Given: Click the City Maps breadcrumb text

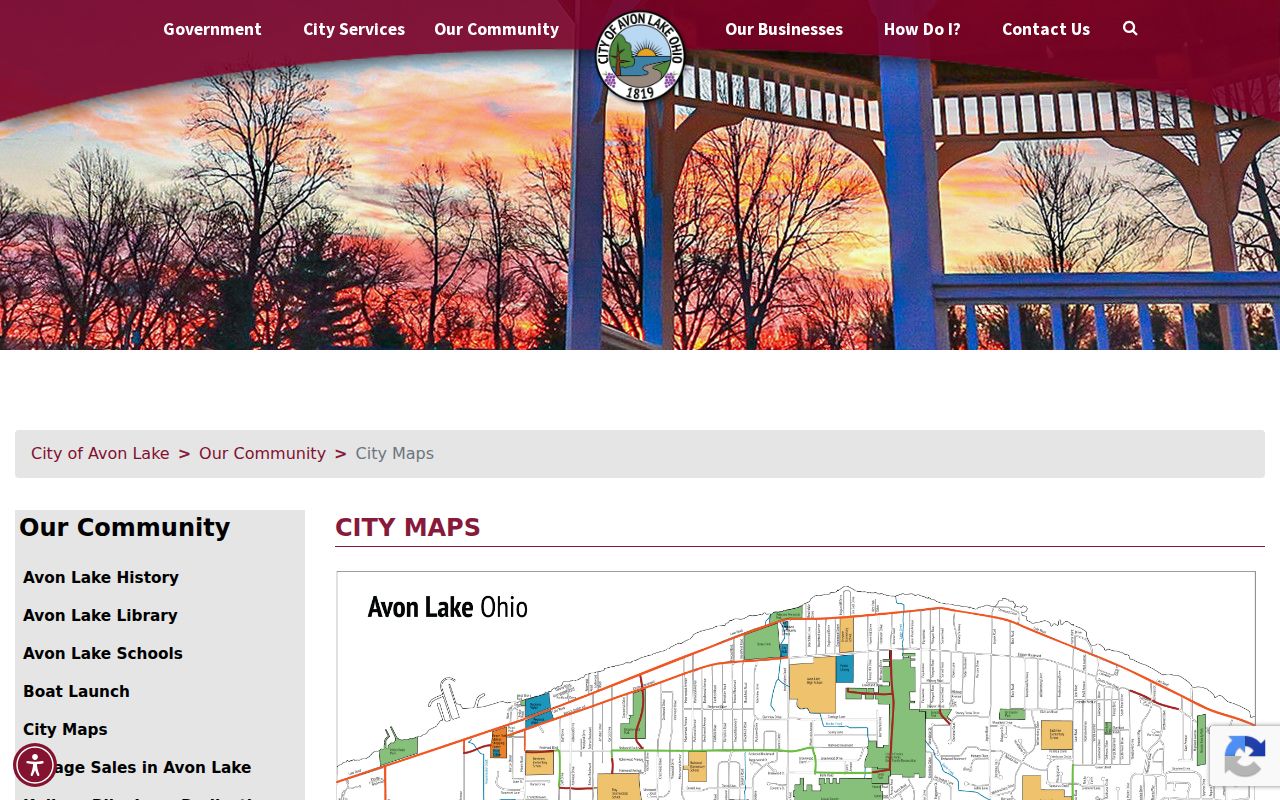Looking at the screenshot, I should coord(395,453).
